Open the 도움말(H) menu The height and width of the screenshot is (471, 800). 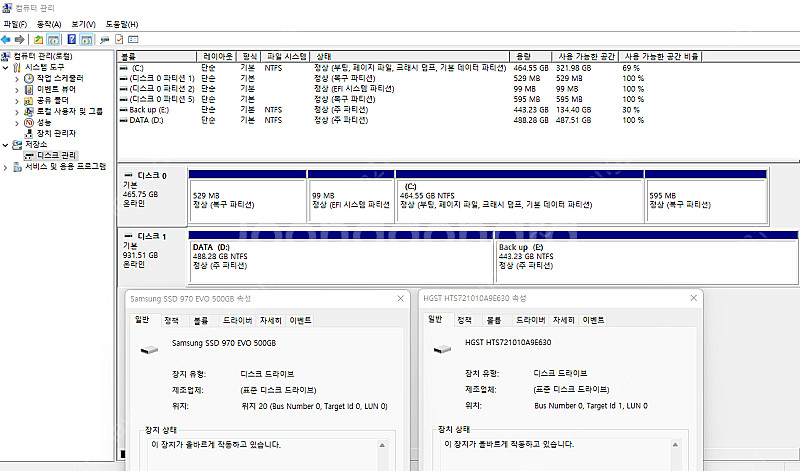(x=122, y=24)
